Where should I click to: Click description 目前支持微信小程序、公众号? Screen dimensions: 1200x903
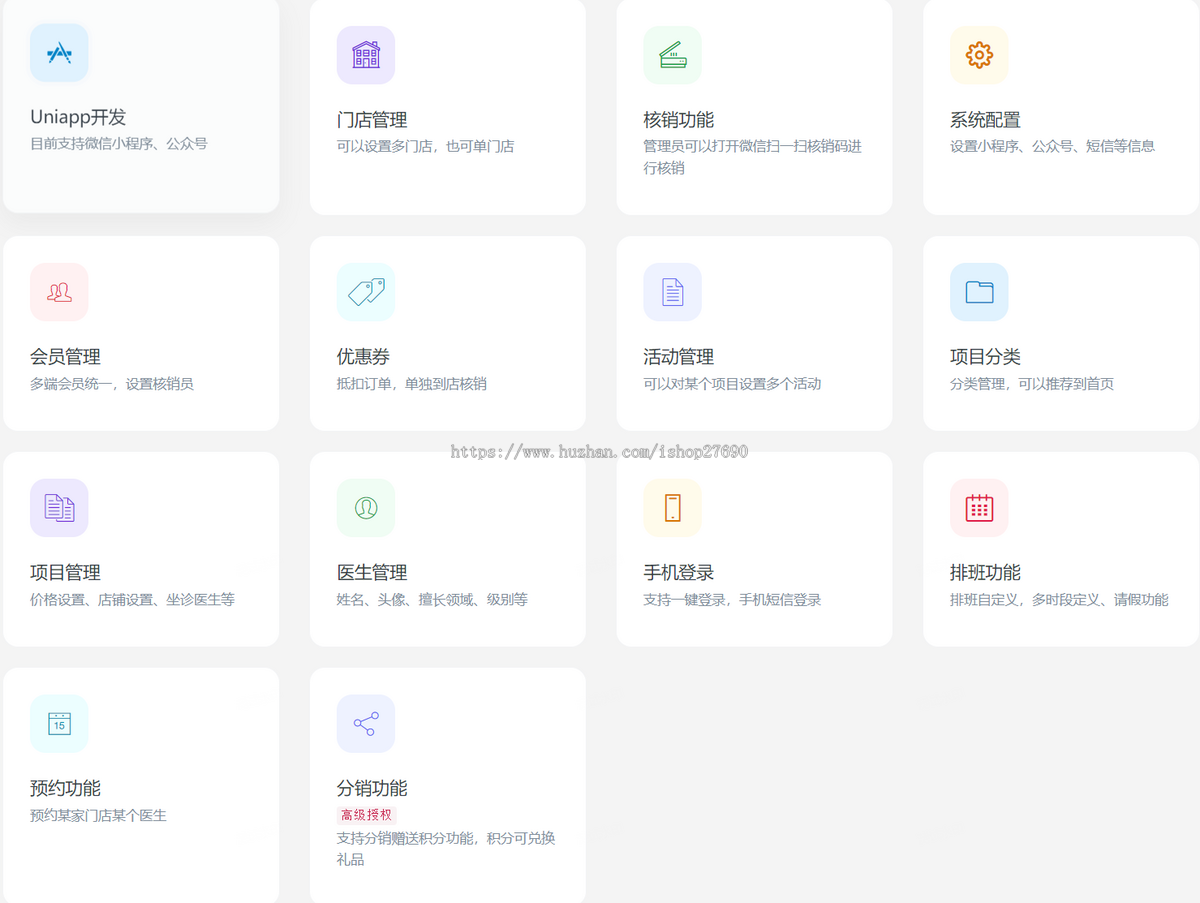pyautogui.click(x=119, y=144)
